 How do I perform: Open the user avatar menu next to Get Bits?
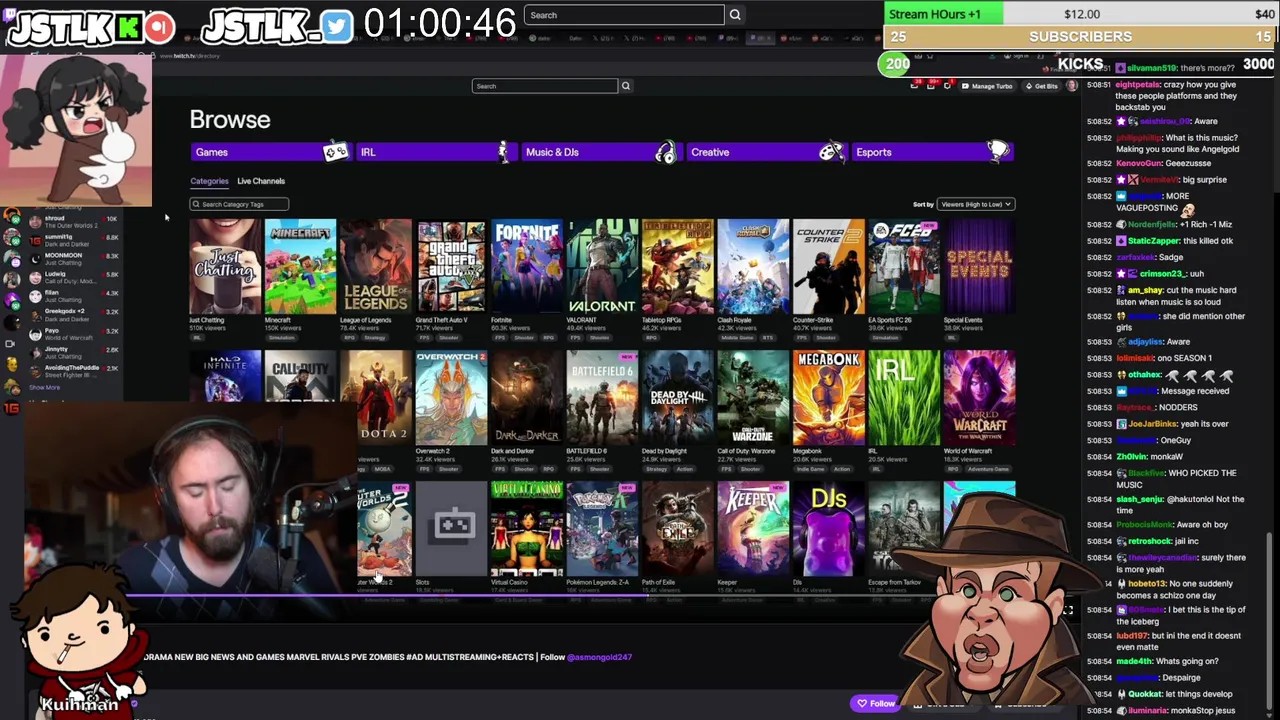pyautogui.click(x=1072, y=86)
